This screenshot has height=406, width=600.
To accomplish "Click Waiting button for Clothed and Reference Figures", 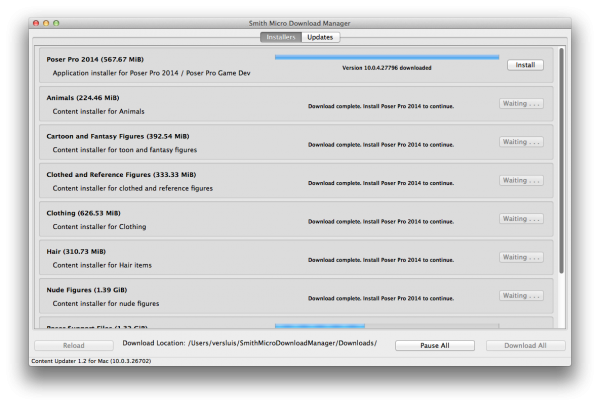I will point(521,180).
